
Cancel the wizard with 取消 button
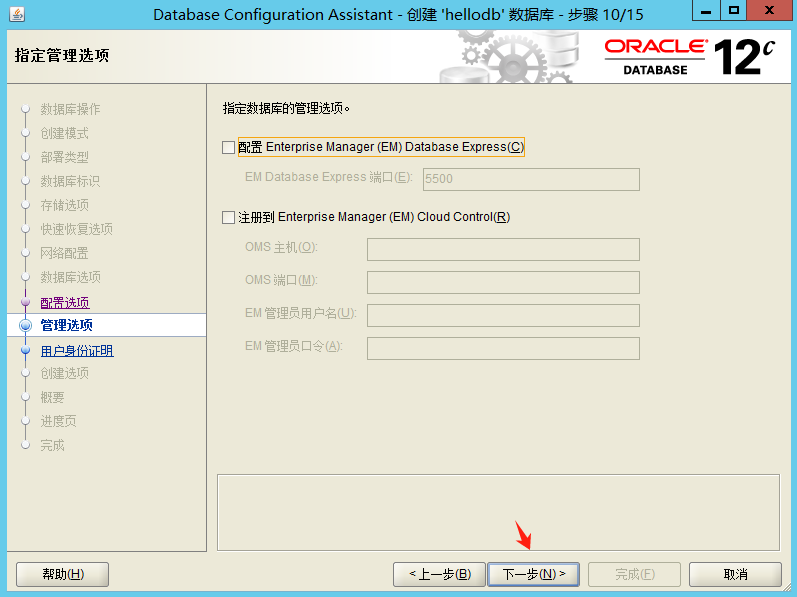pos(735,575)
